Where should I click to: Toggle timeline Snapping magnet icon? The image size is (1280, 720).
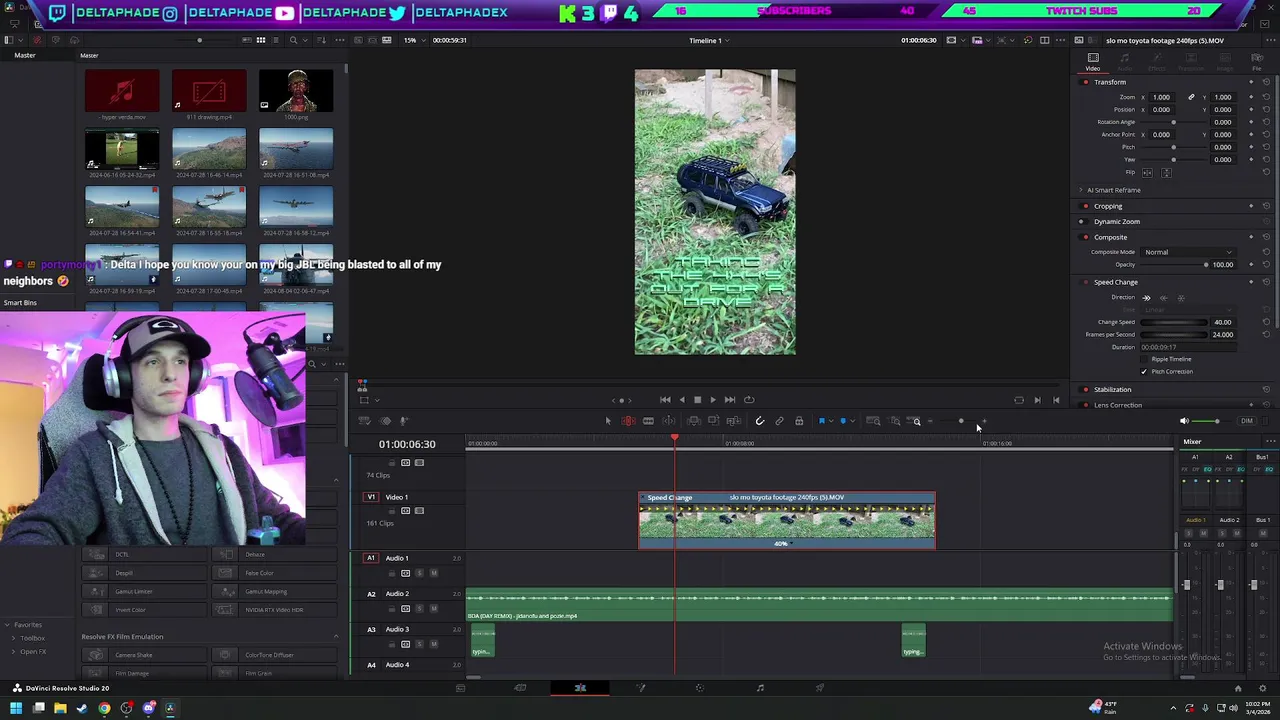pos(759,421)
